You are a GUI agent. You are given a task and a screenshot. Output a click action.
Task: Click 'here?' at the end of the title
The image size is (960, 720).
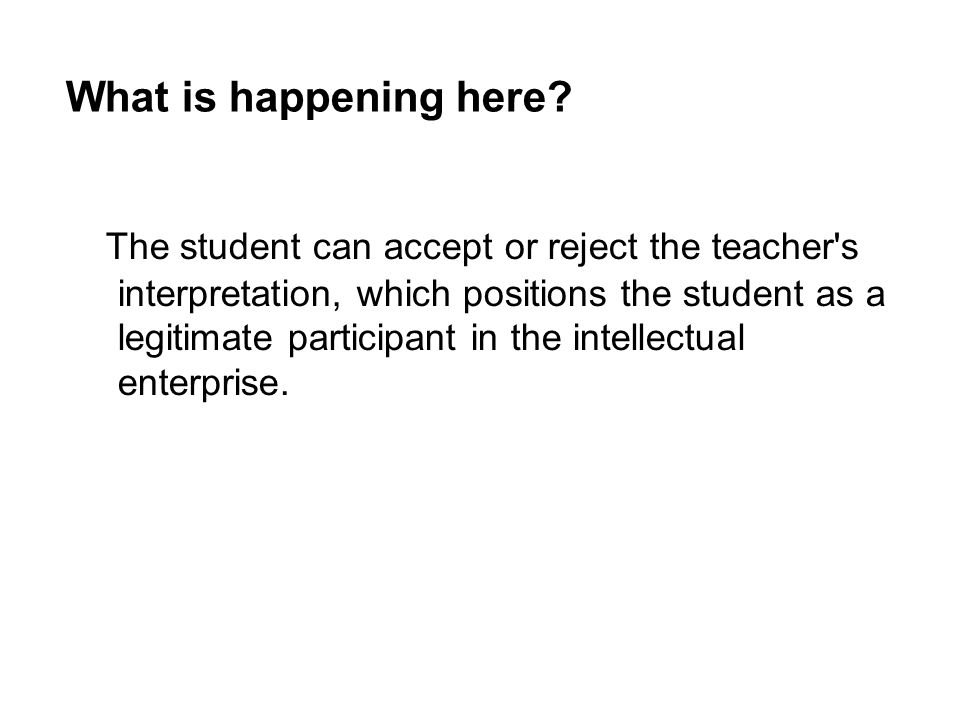pos(514,97)
